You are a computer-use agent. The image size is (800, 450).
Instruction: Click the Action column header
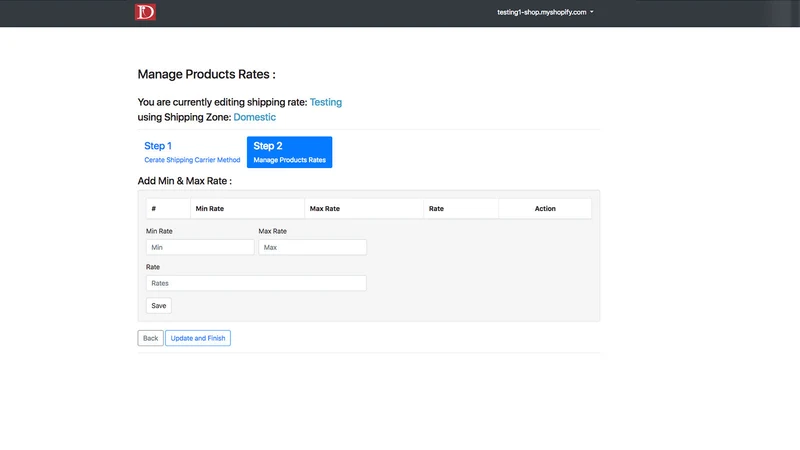pyautogui.click(x=545, y=209)
